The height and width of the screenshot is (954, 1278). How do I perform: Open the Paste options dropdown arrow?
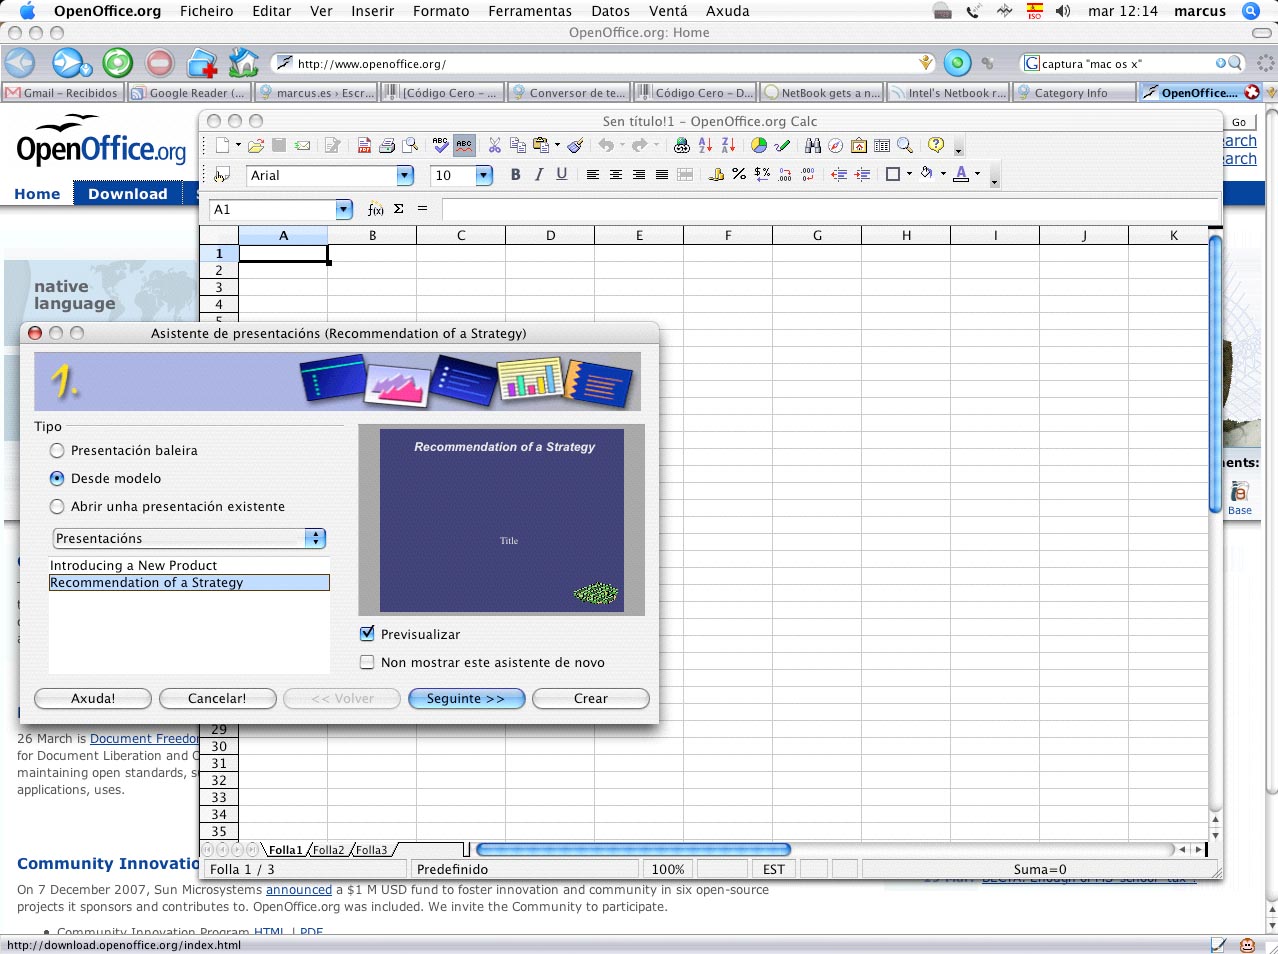pos(557,146)
